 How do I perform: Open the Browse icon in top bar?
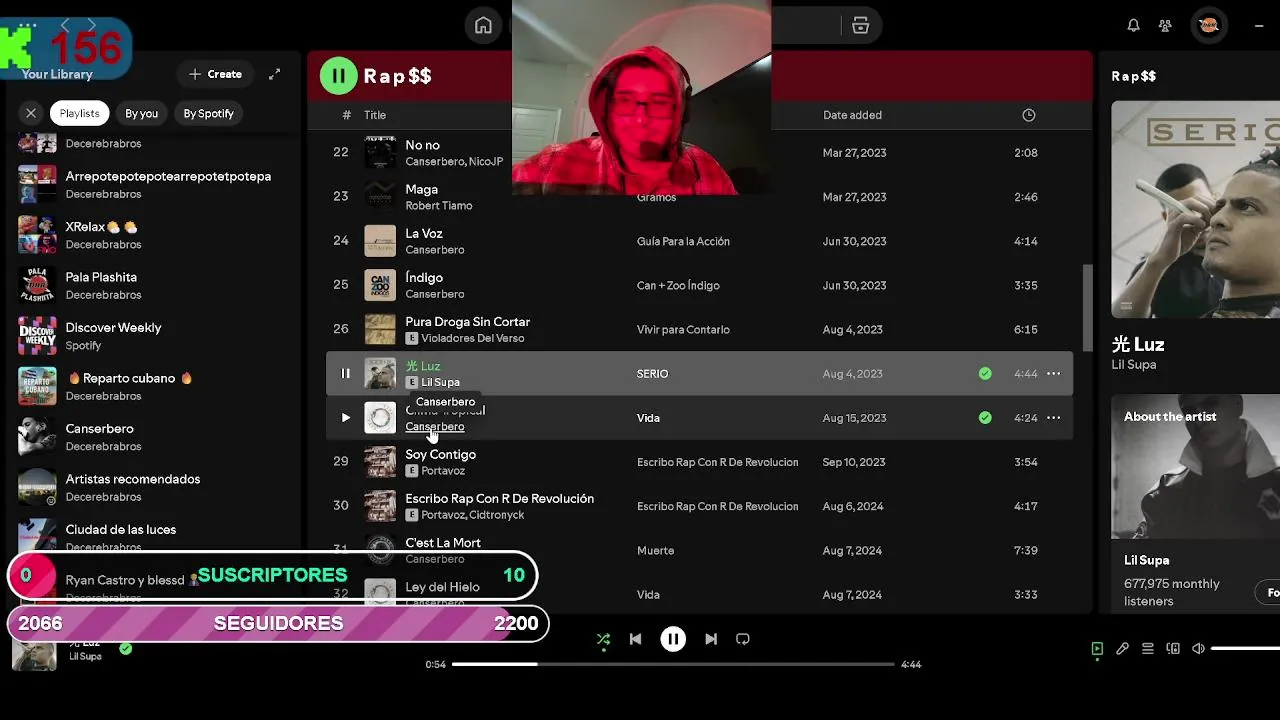tap(860, 26)
